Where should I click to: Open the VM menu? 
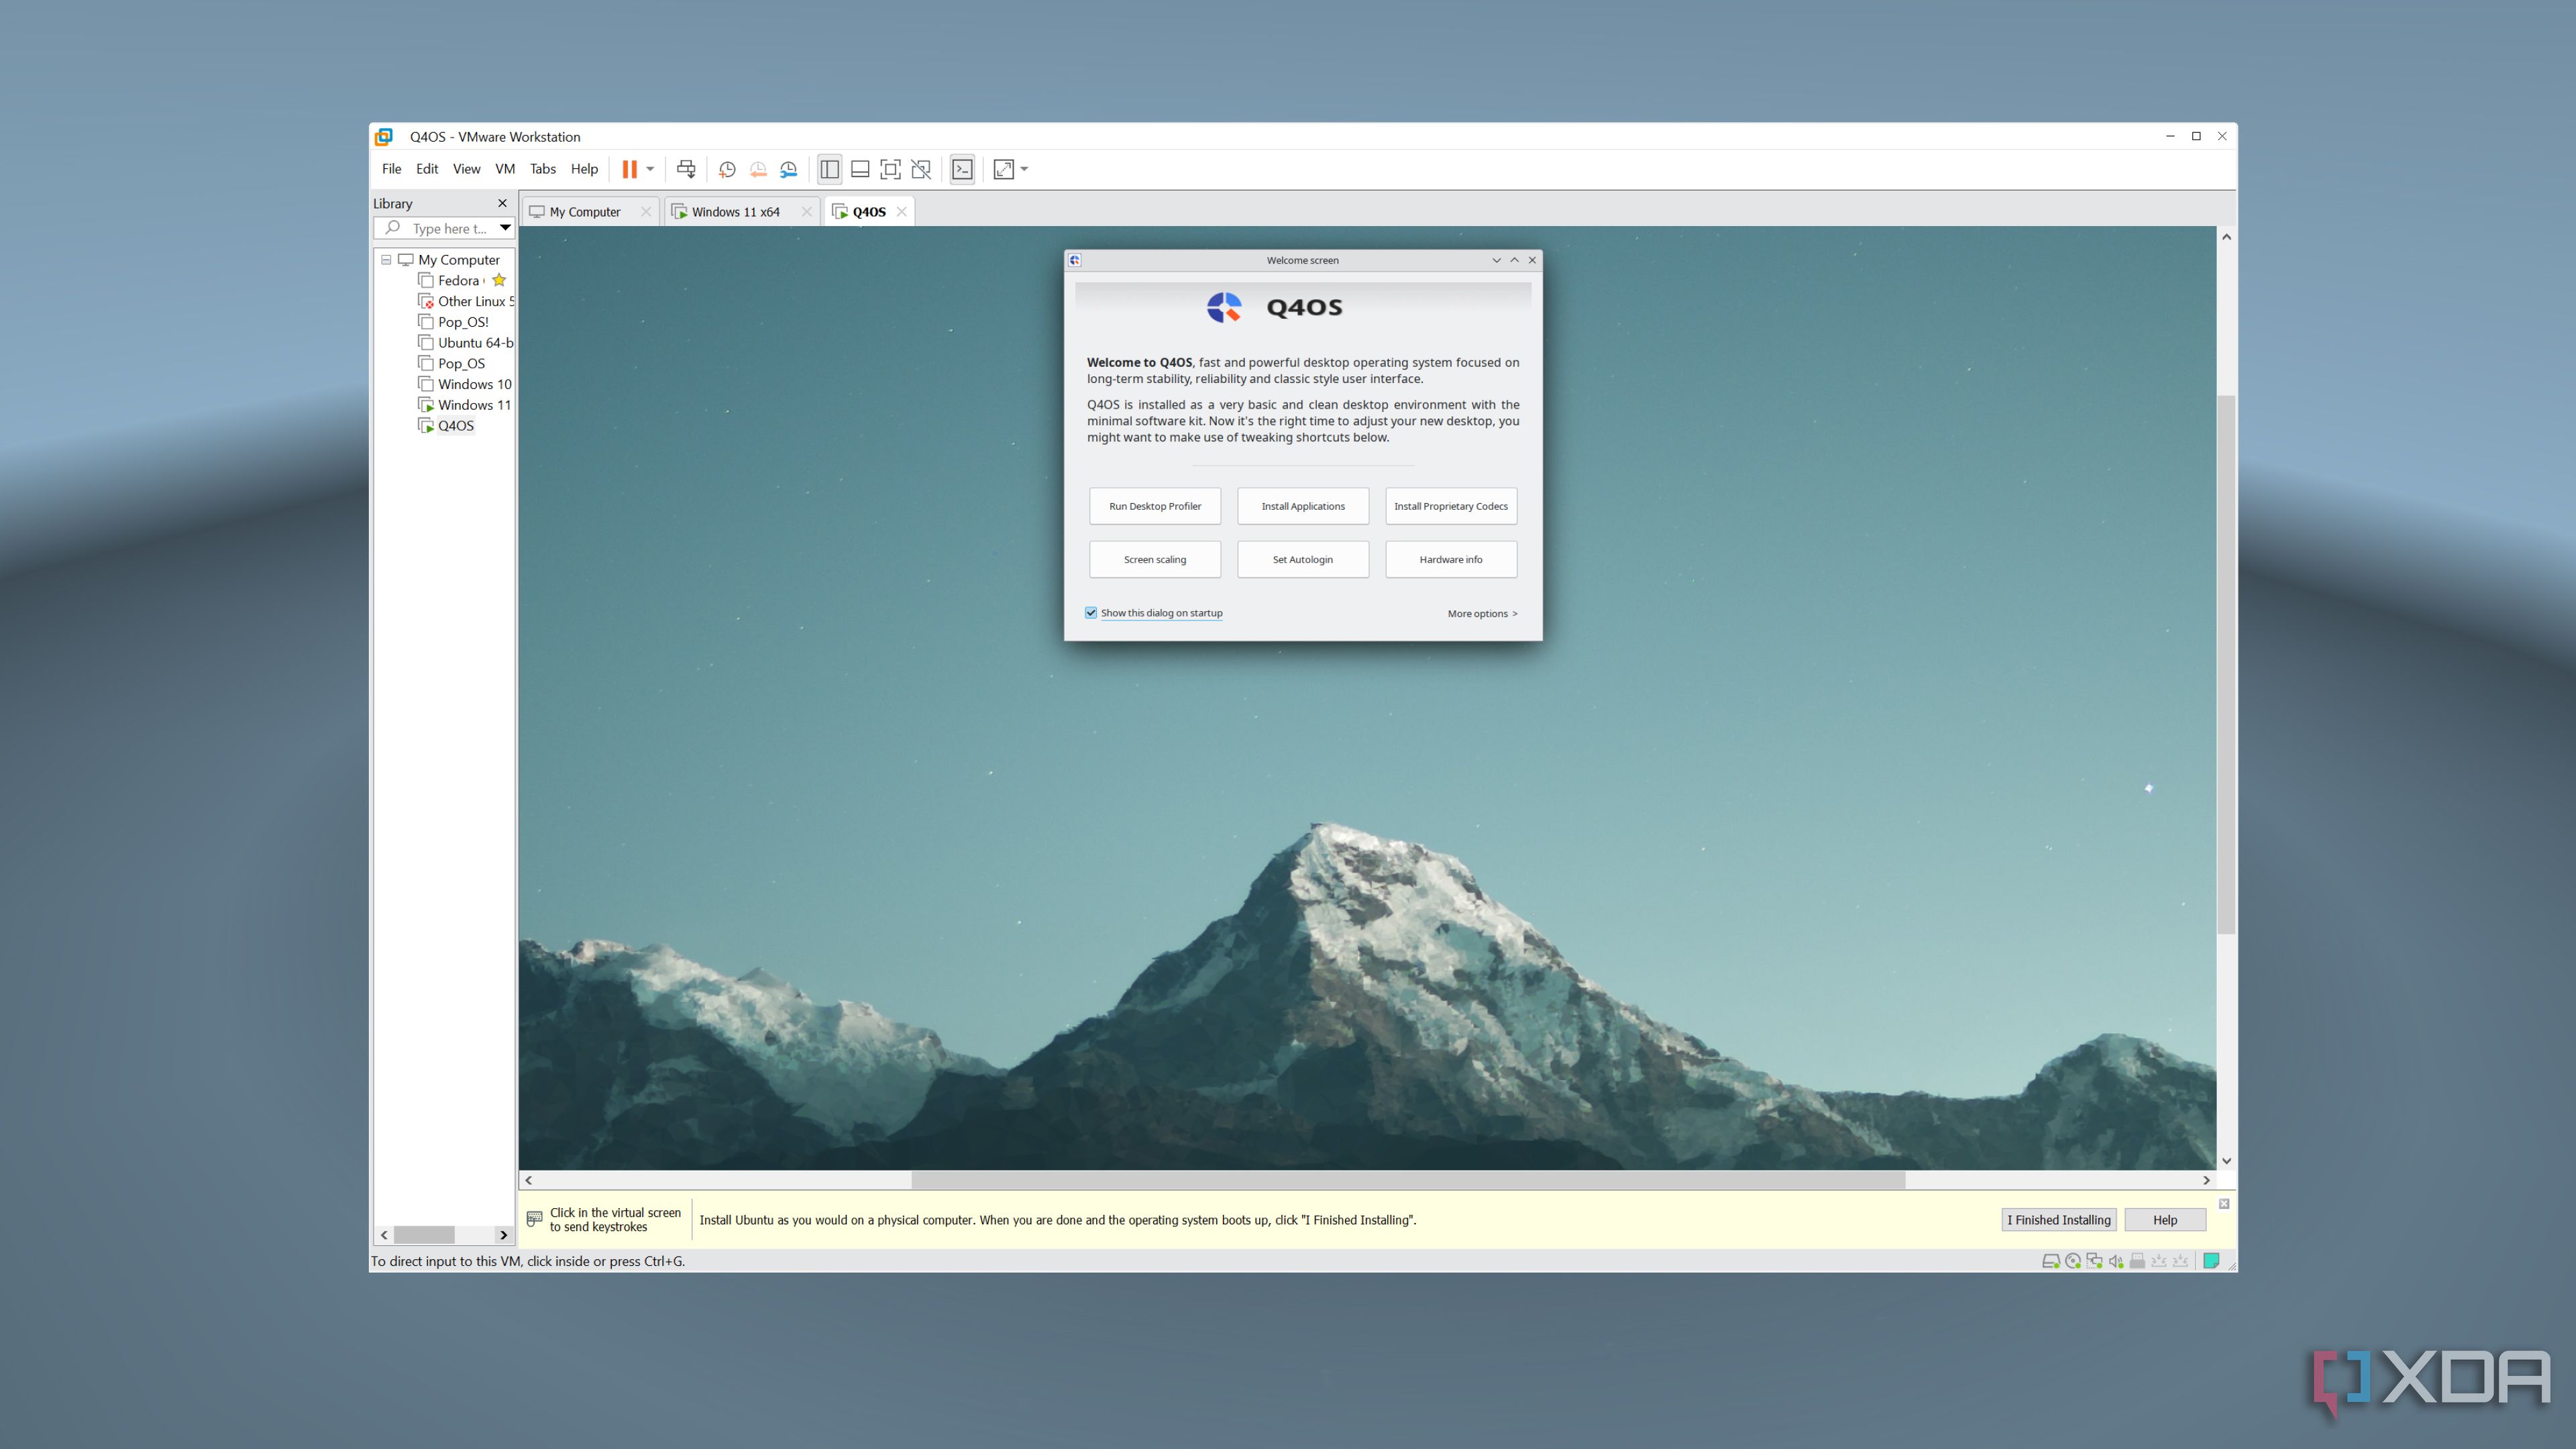(505, 169)
